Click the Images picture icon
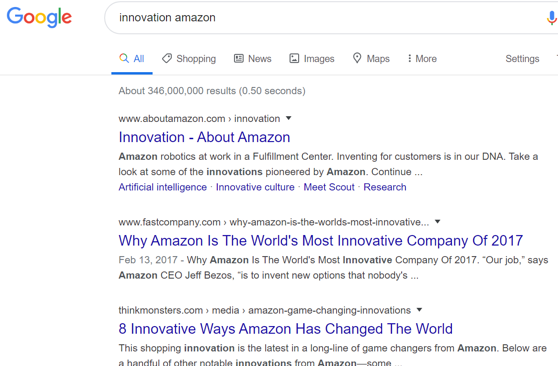The image size is (558, 366). click(294, 58)
